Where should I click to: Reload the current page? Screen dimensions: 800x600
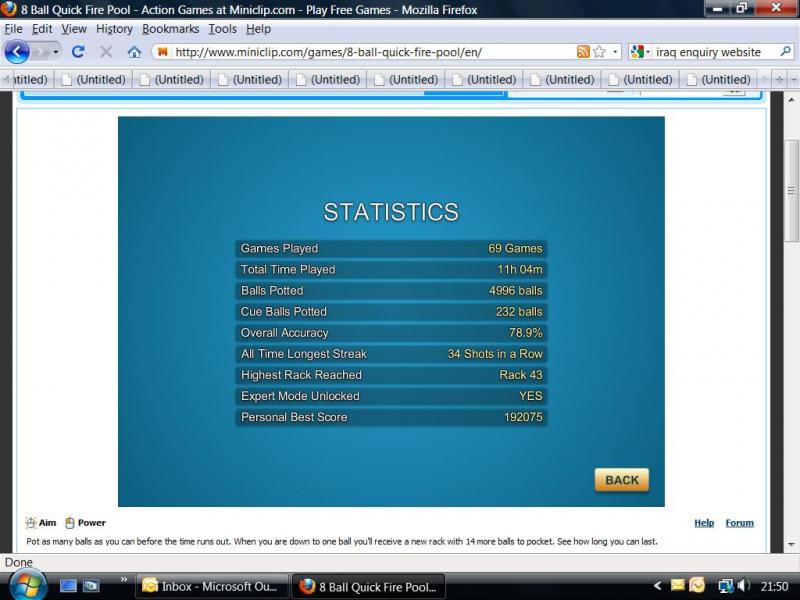pyautogui.click(x=78, y=51)
